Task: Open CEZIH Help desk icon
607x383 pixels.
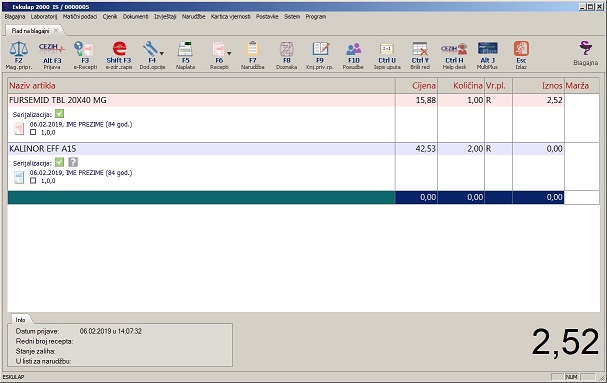Action: pos(454,49)
